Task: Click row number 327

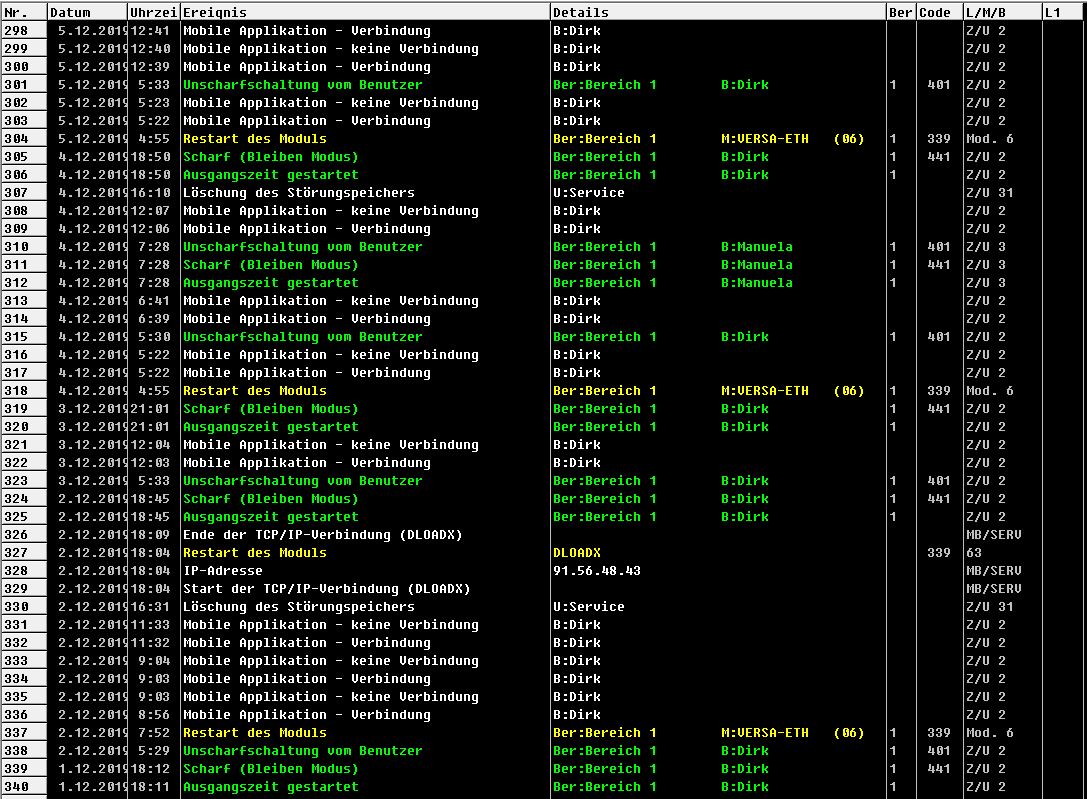Action: pyautogui.click(x=23, y=552)
